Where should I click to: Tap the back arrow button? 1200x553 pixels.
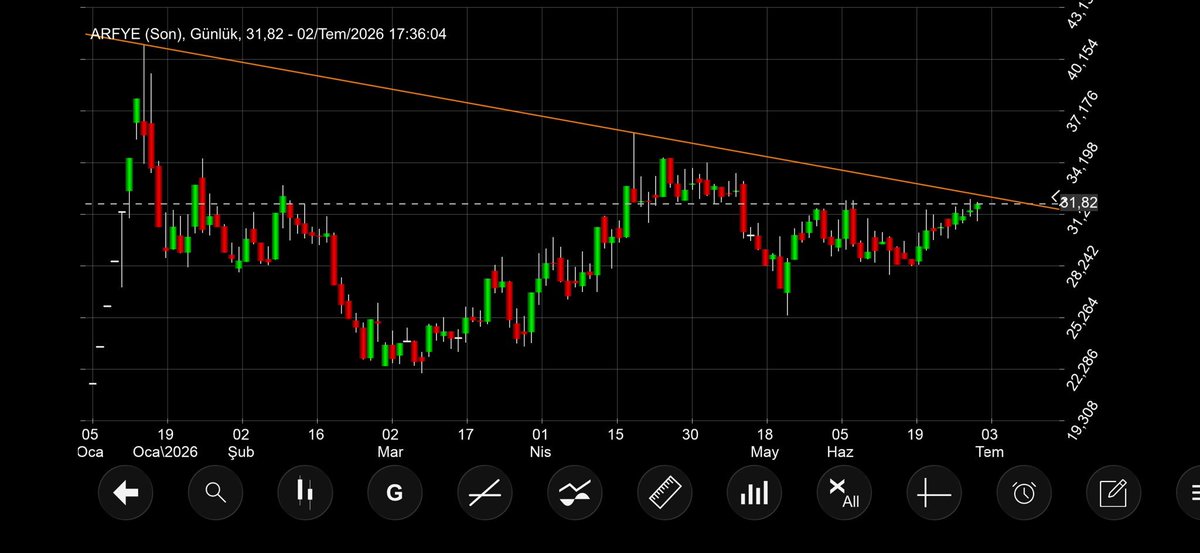click(x=125, y=492)
